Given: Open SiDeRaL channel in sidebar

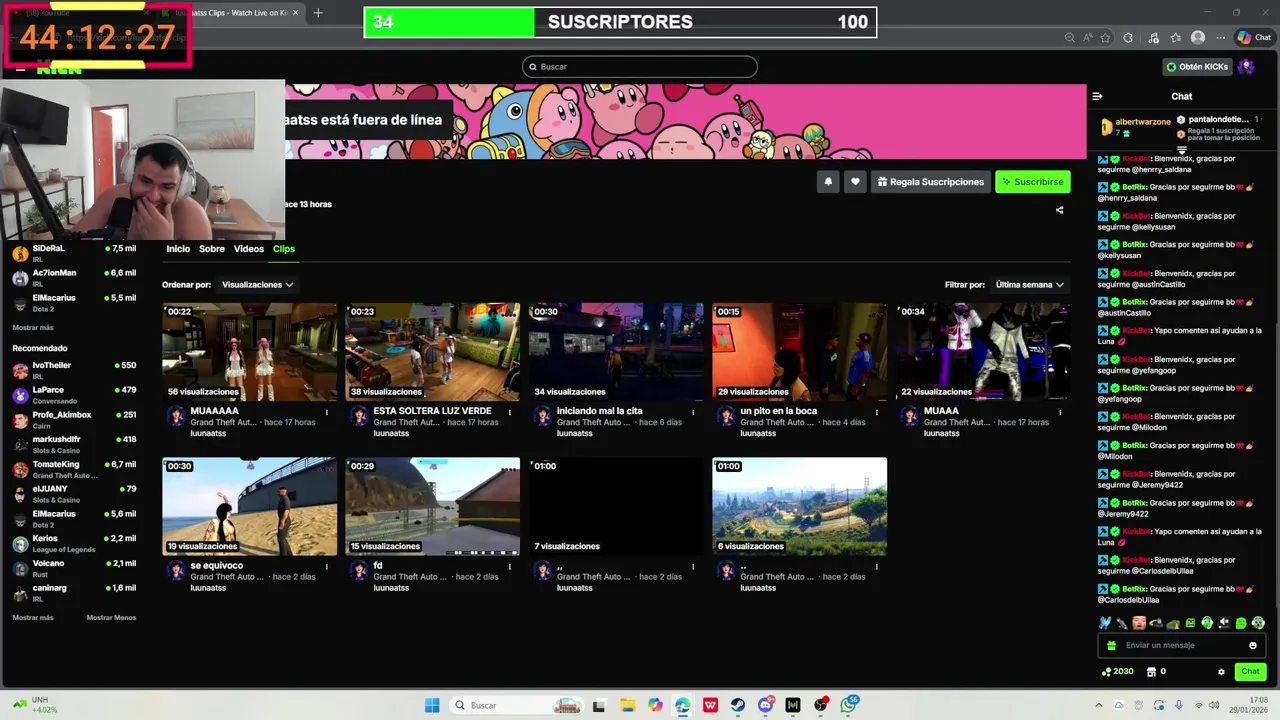Looking at the screenshot, I should pyautogui.click(x=75, y=253).
